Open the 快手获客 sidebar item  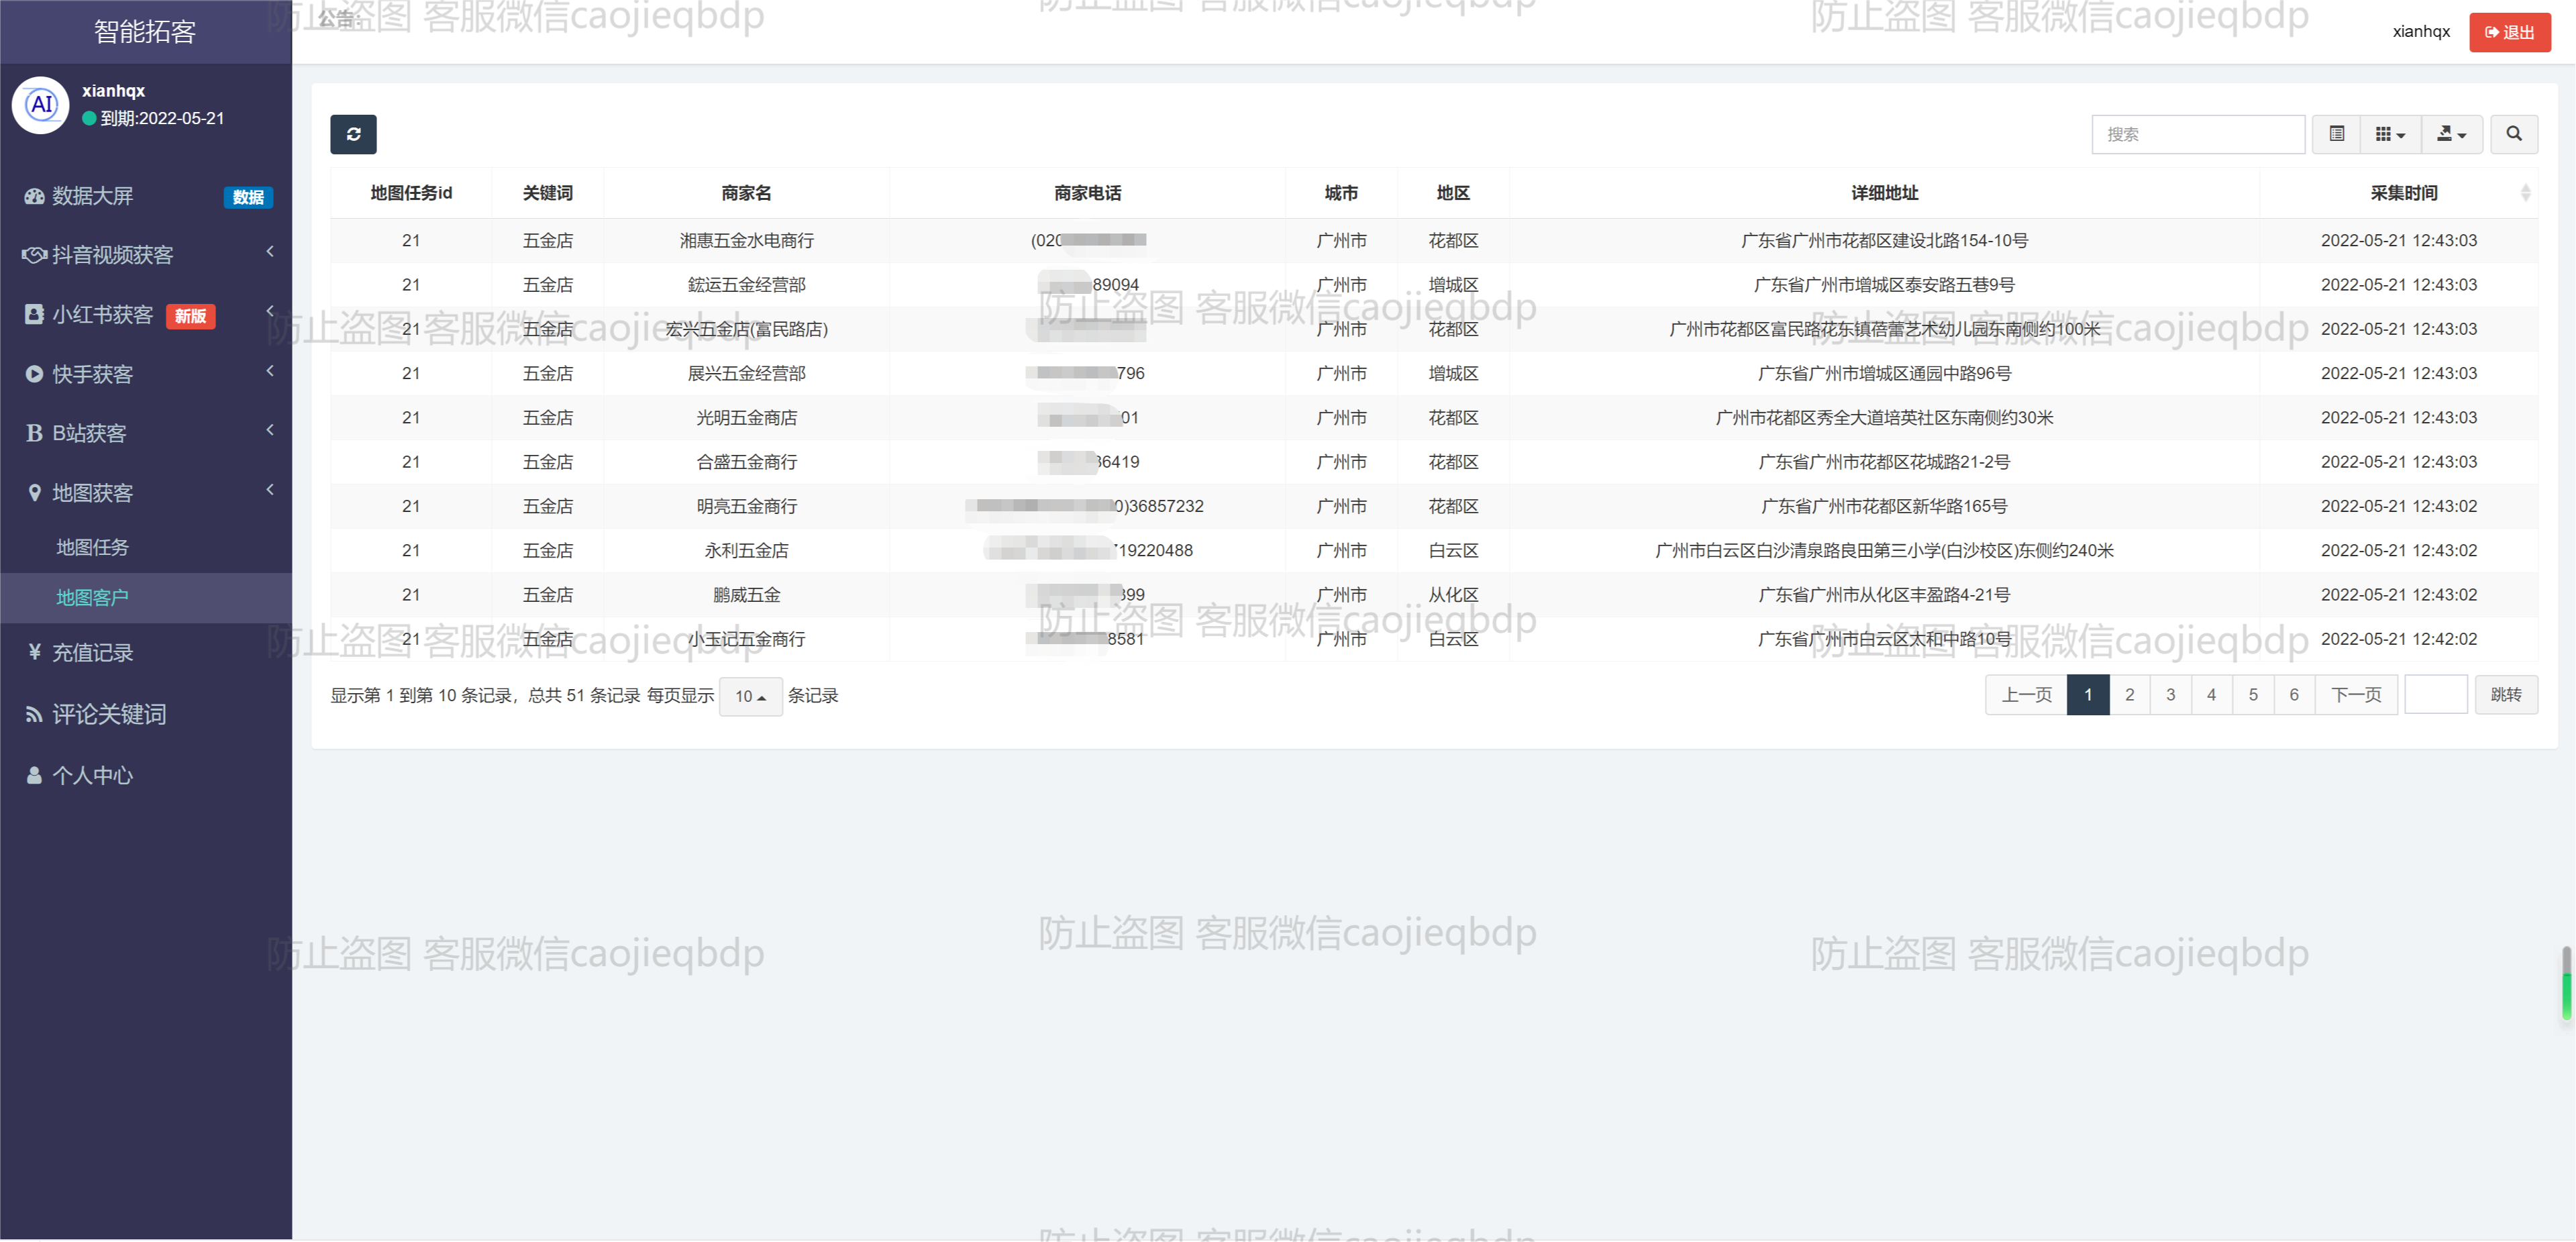[x=92, y=374]
